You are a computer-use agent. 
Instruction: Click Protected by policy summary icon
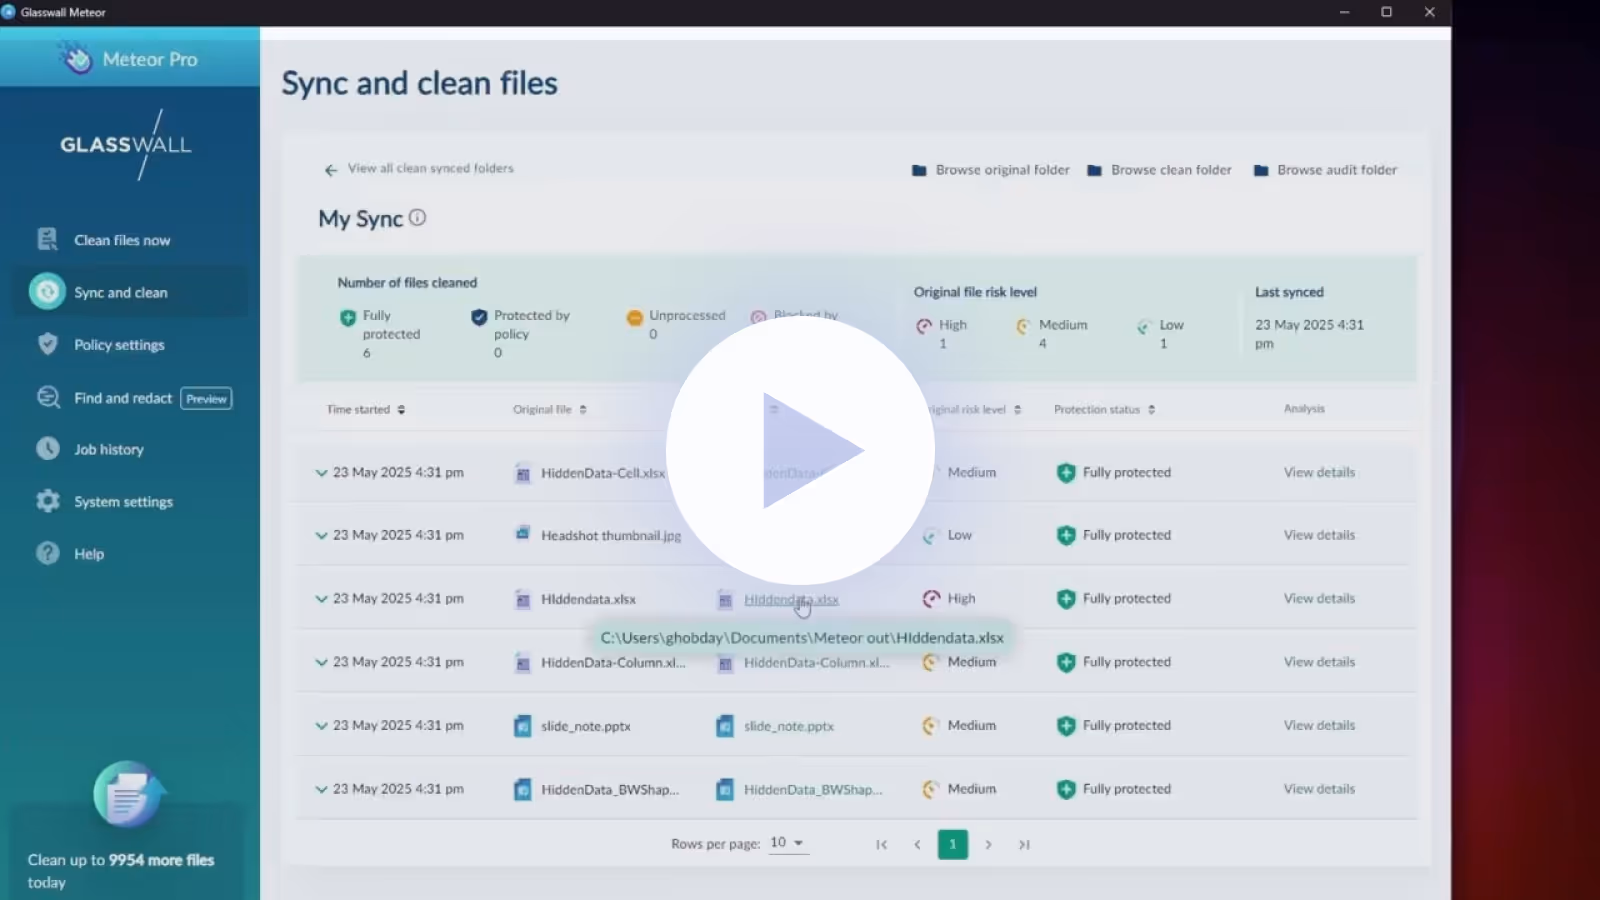(479, 318)
